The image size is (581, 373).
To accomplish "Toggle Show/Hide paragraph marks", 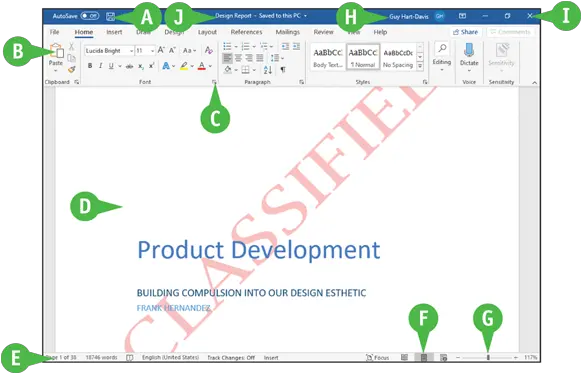I will pyautogui.click(x=283, y=69).
